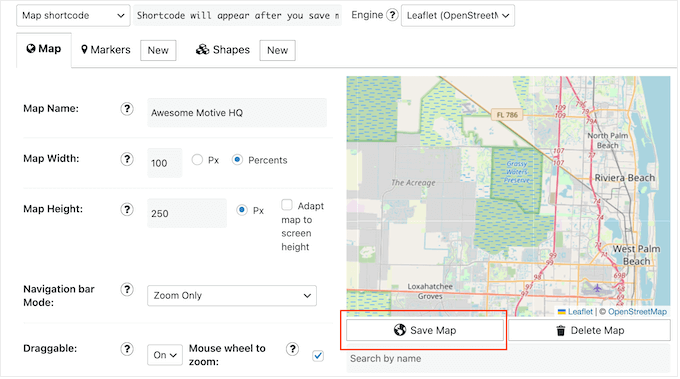Click the globe icon on Map tab
Image resolution: width=680 pixels, height=379 pixels.
(31, 49)
